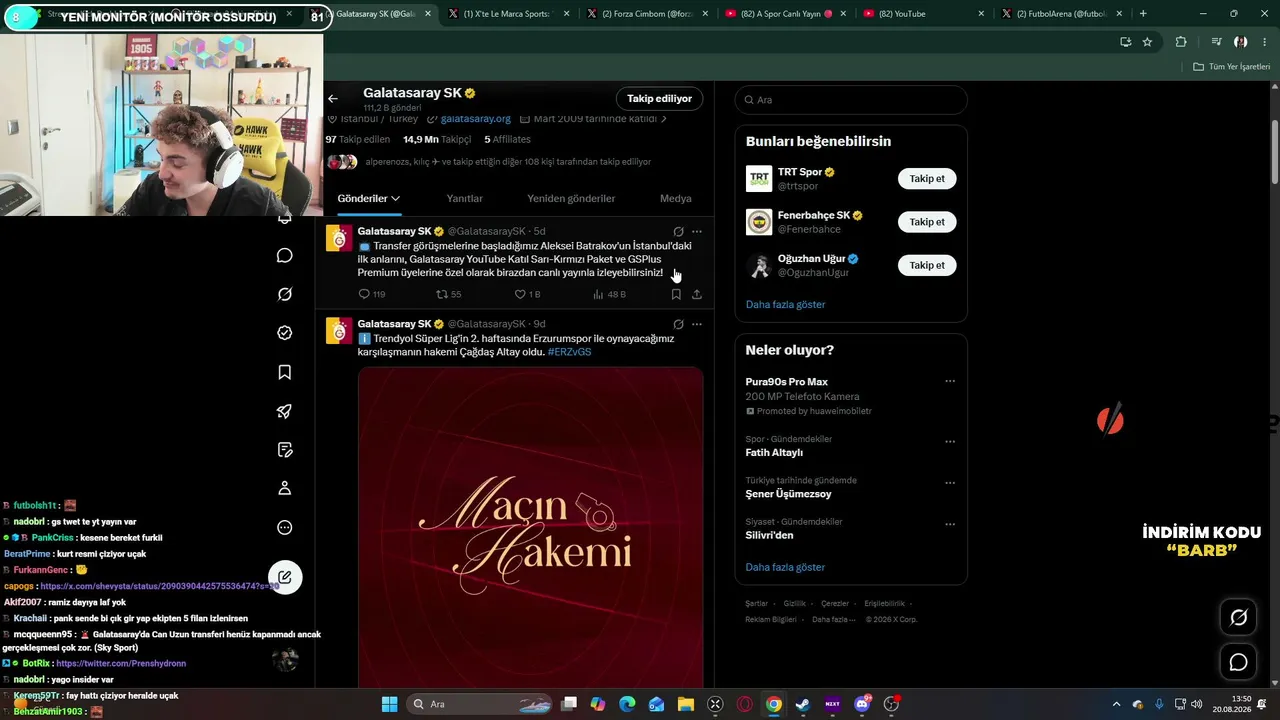1280x720 pixels.
Task: Show more trends under Neler oluyor
Action: [785, 567]
